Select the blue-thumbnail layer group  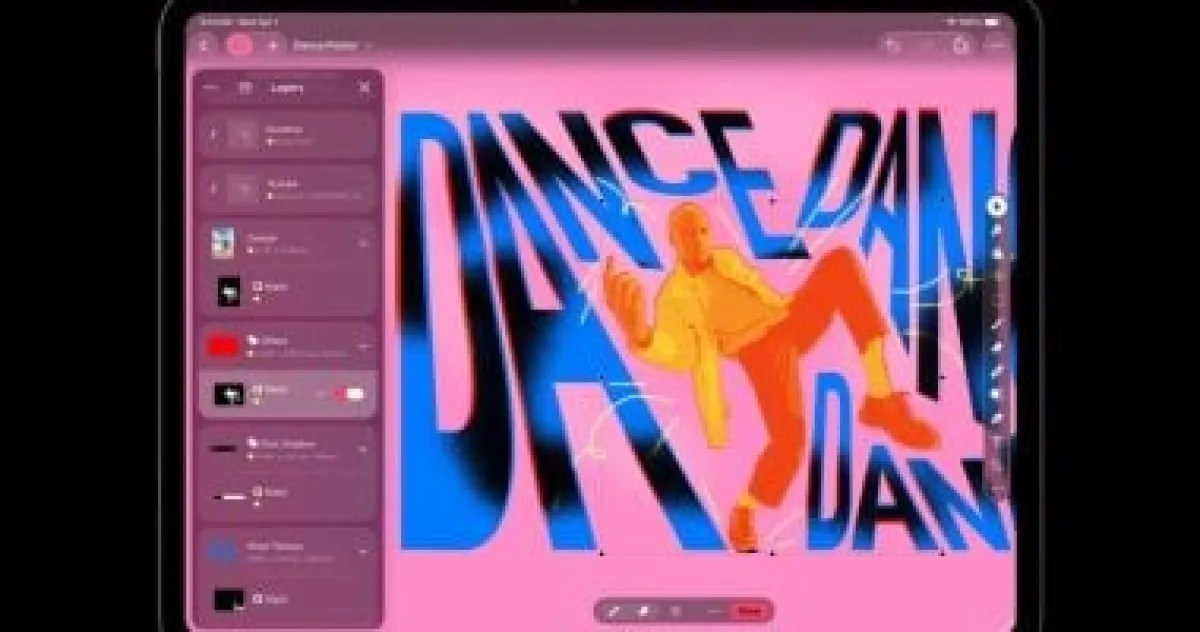tap(288, 551)
